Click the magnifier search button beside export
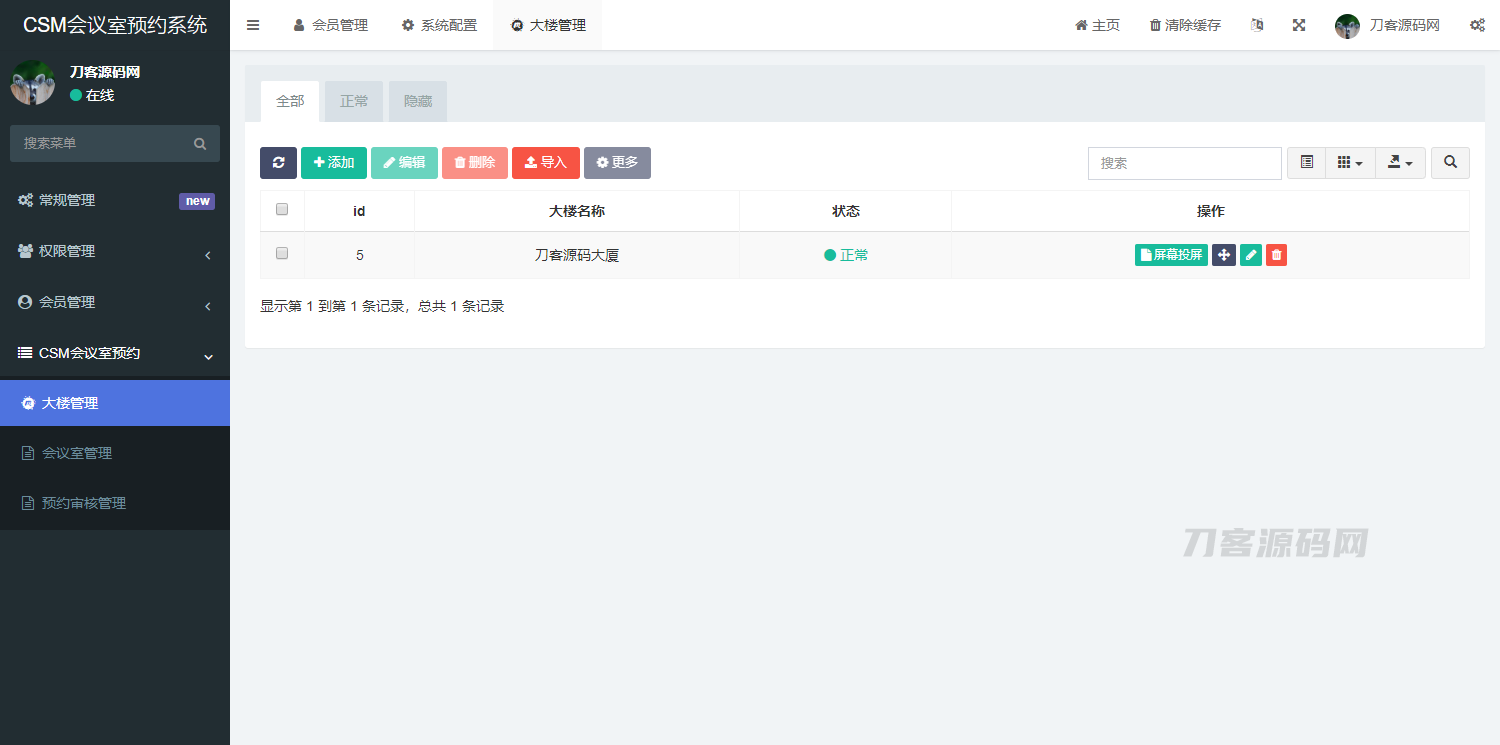1500x745 pixels. tap(1450, 163)
